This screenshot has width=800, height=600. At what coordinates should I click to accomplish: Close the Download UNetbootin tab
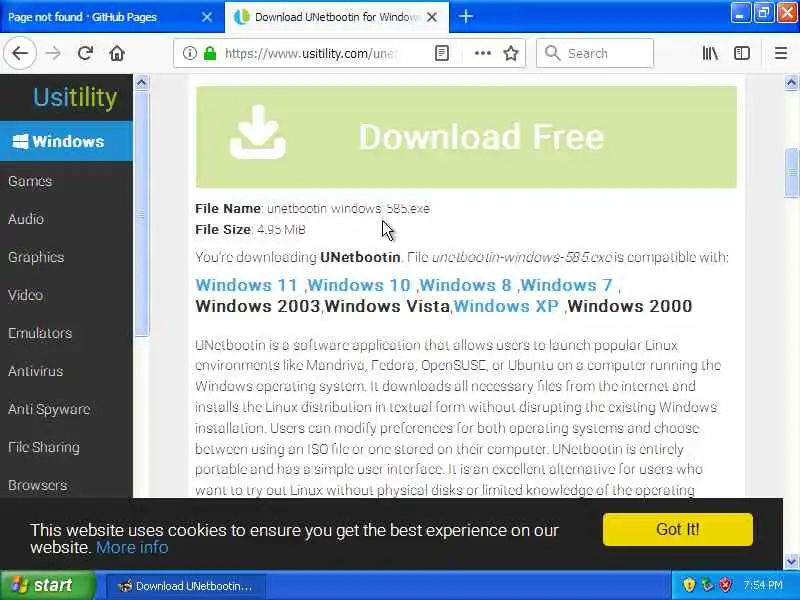click(432, 17)
